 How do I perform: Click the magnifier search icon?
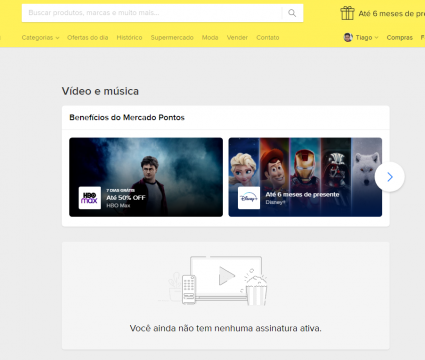click(292, 13)
